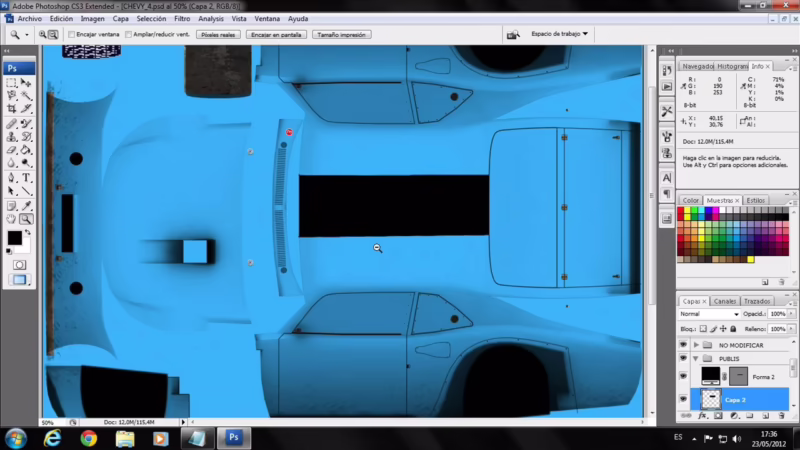Collapse the PUBLIS layer group
This screenshot has width=800, height=450.
tap(696, 357)
